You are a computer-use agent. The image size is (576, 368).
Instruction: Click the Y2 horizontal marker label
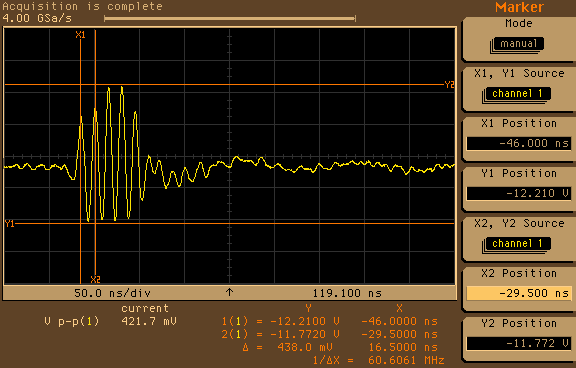[x=450, y=85]
